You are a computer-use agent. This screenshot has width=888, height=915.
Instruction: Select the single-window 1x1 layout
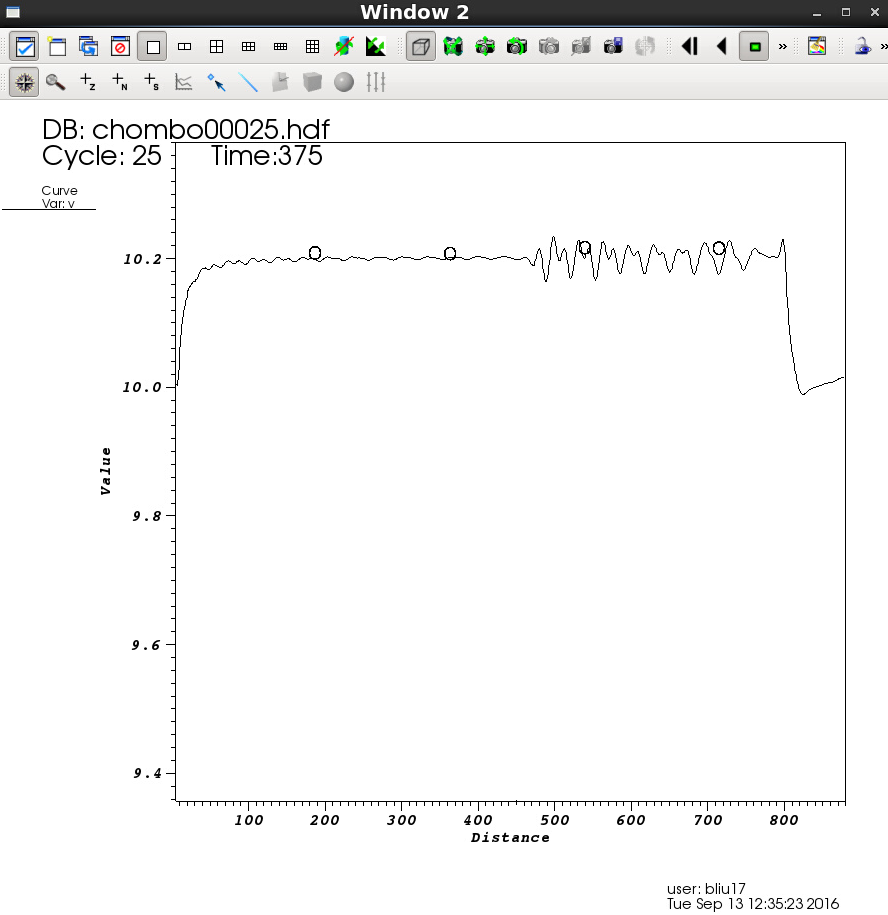coord(153,47)
